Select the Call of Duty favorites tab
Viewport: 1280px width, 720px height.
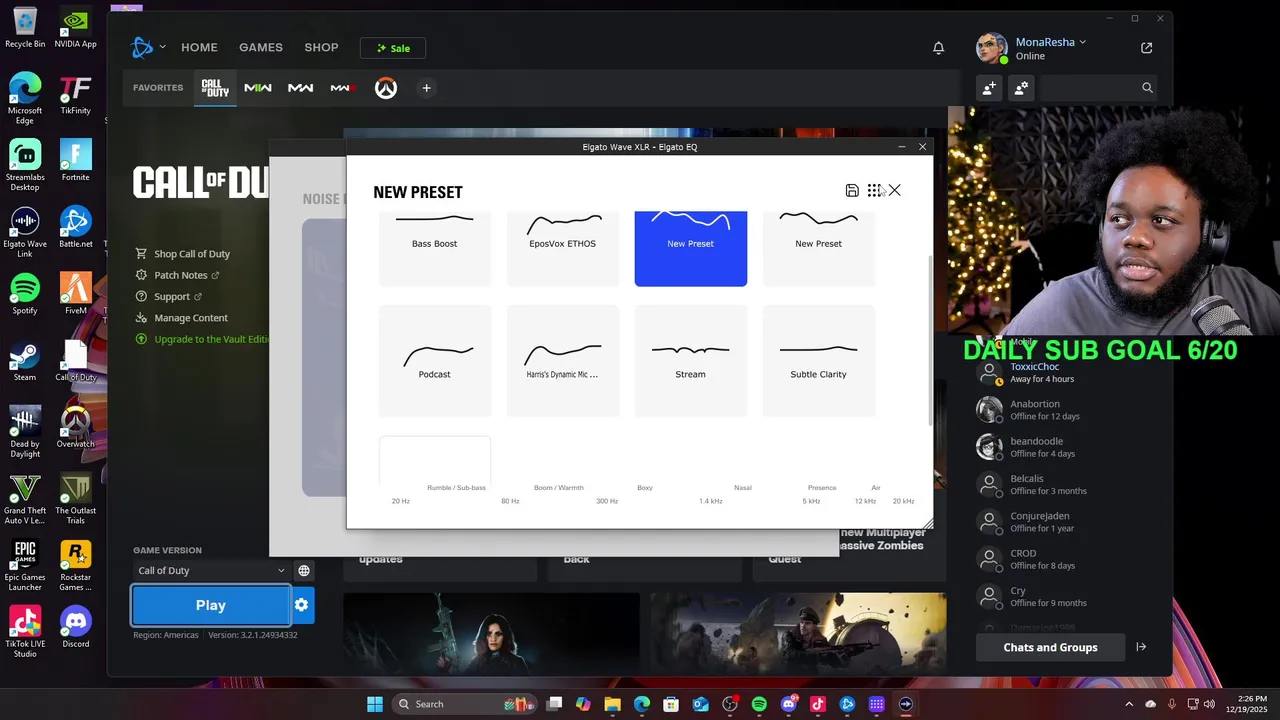point(215,88)
